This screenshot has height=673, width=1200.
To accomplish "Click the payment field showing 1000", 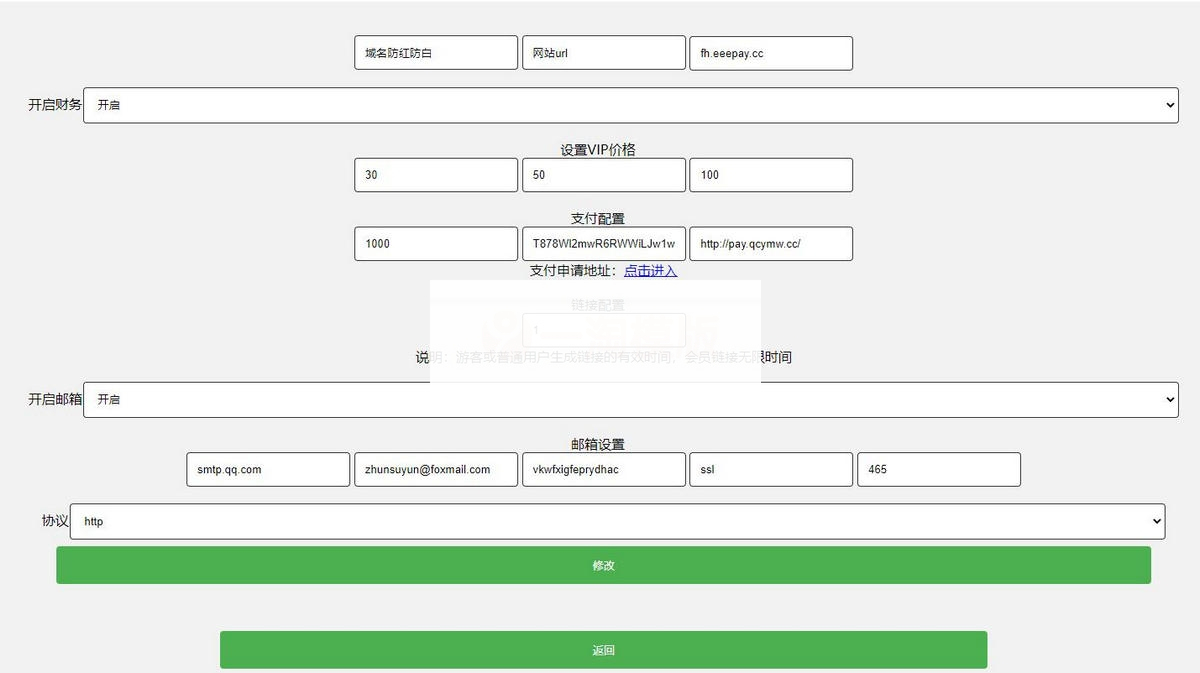I will point(435,243).
